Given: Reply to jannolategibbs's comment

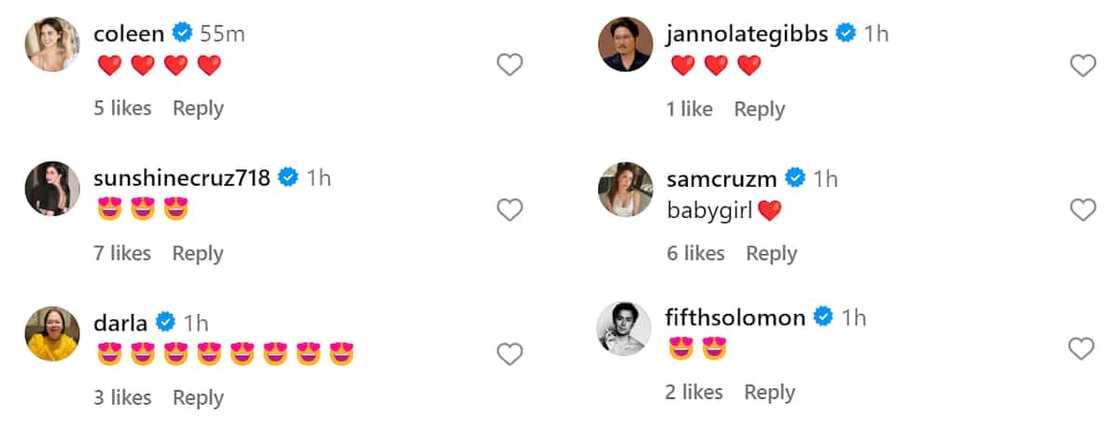Looking at the screenshot, I should pyautogui.click(x=759, y=109).
